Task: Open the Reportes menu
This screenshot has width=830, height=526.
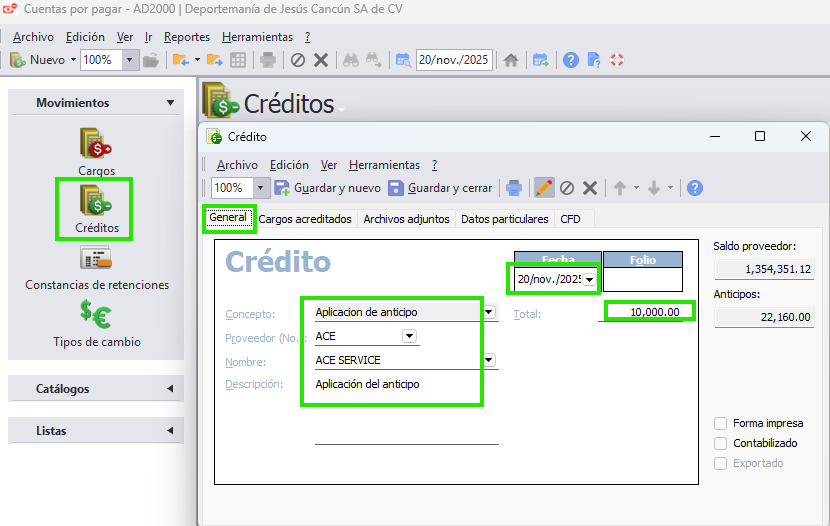Action: point(187,37)
